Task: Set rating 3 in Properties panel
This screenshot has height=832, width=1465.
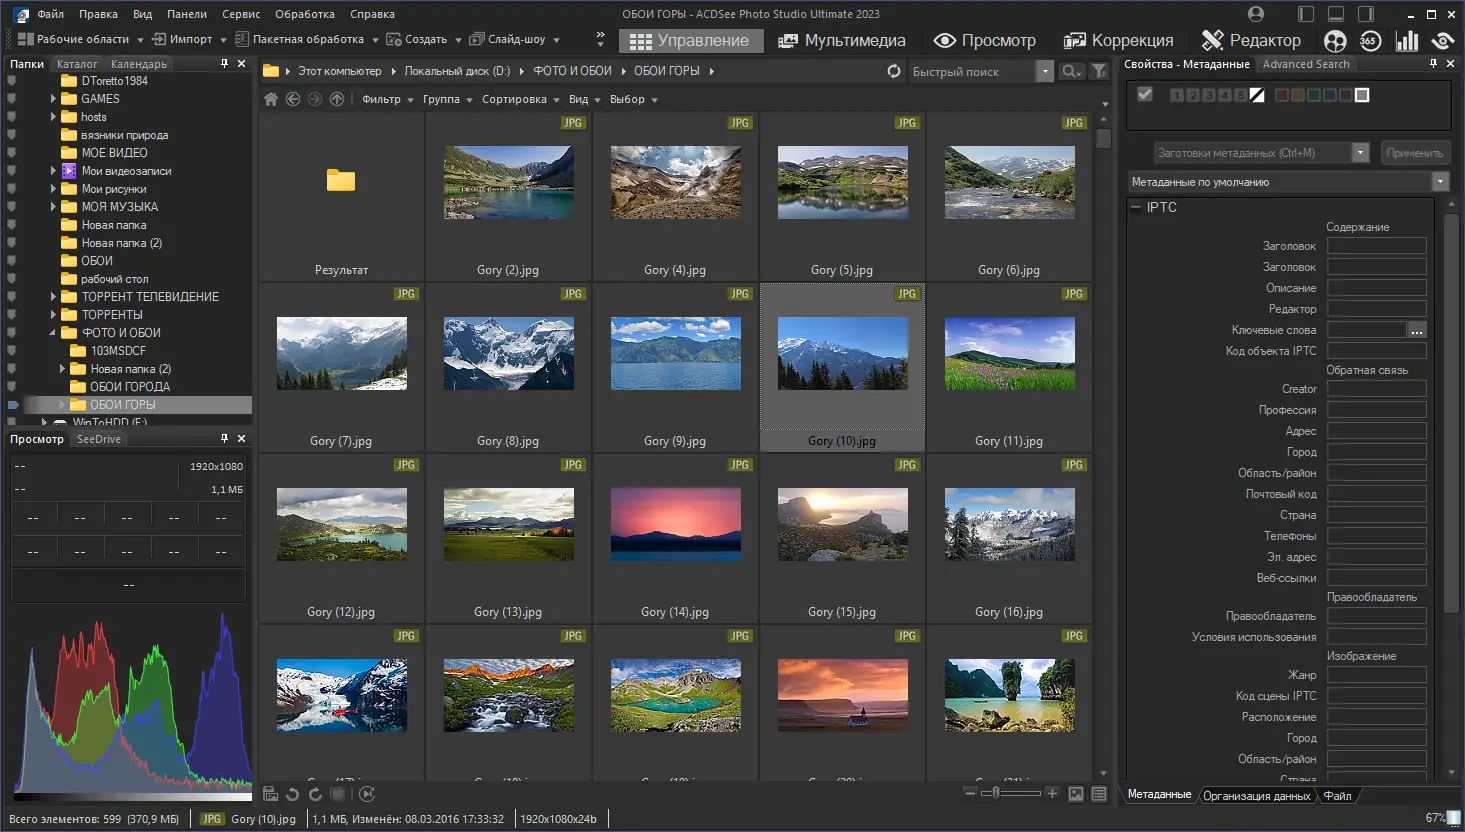Action: [x=1209, y=95]
